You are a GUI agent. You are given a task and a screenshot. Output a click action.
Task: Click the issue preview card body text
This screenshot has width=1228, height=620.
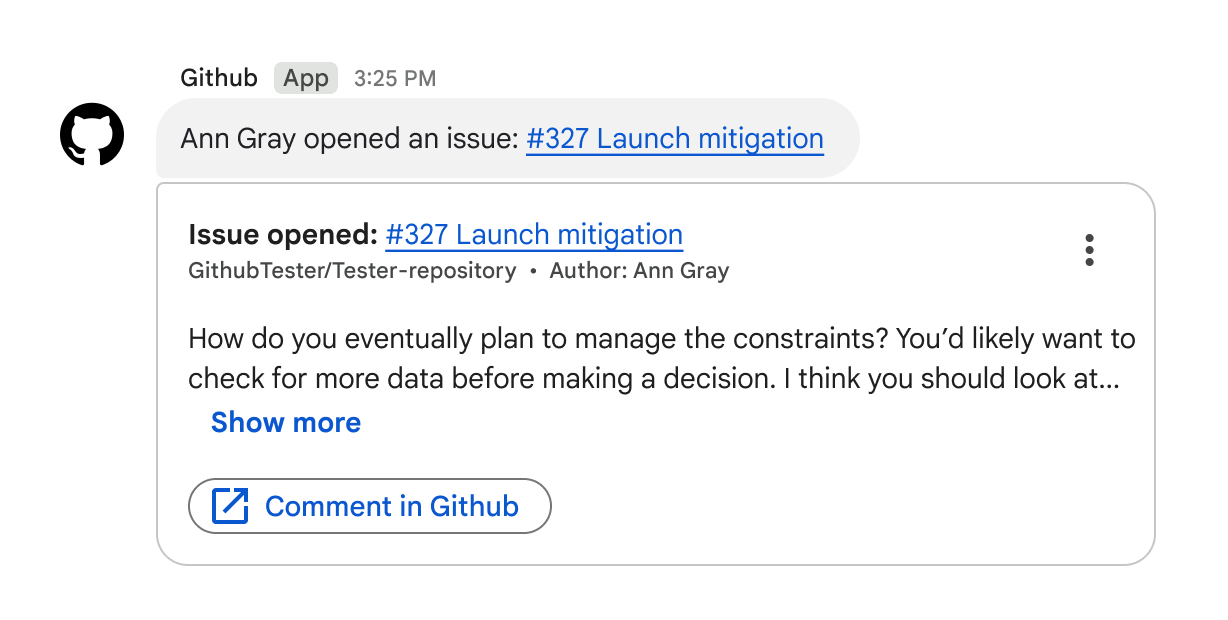click(x=660, y=358)
